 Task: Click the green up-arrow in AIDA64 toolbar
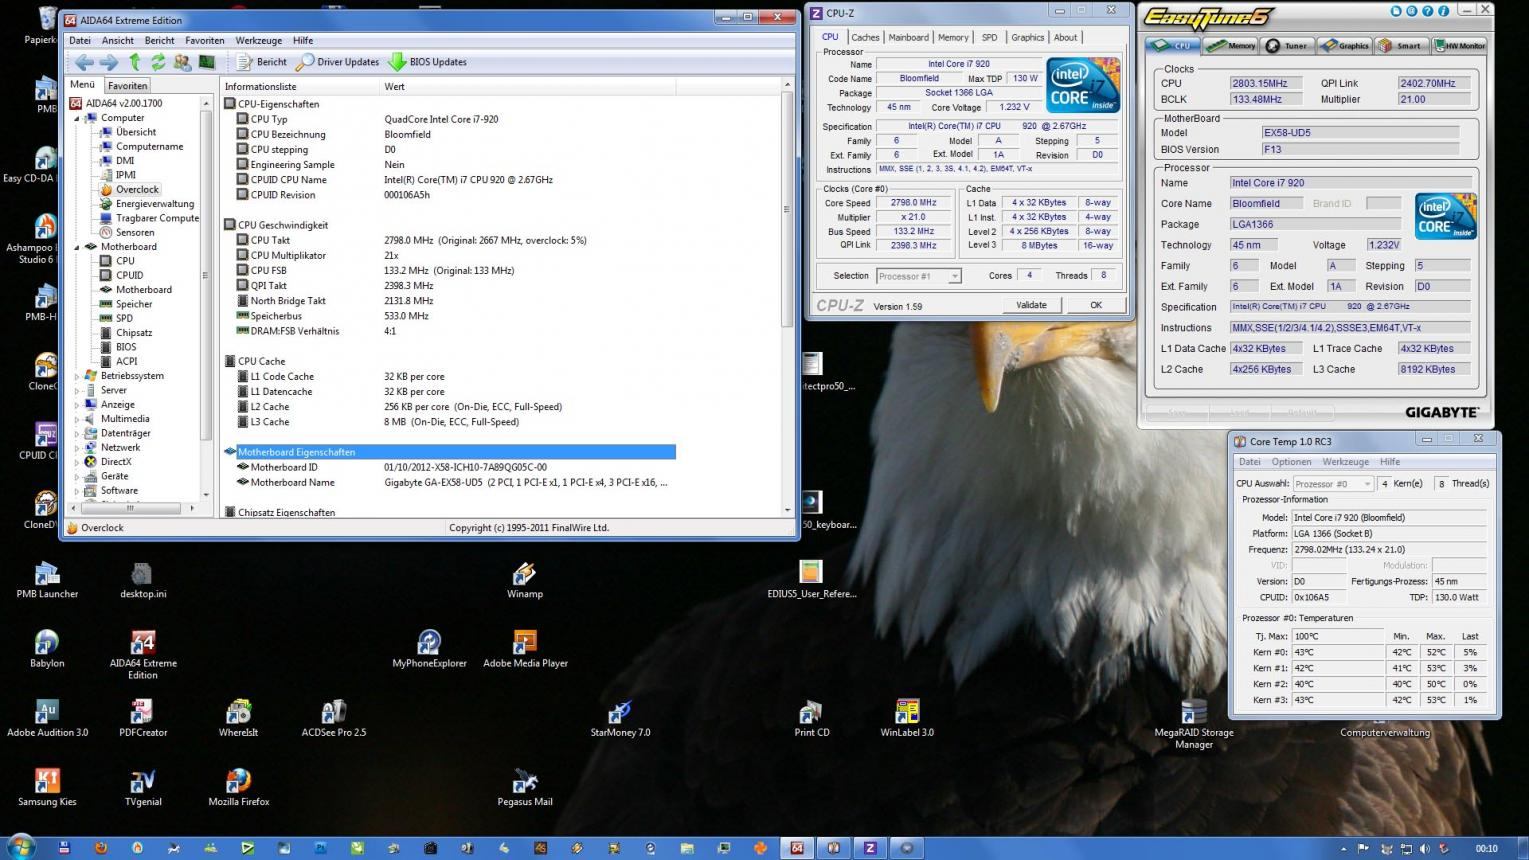coord(135,62)
